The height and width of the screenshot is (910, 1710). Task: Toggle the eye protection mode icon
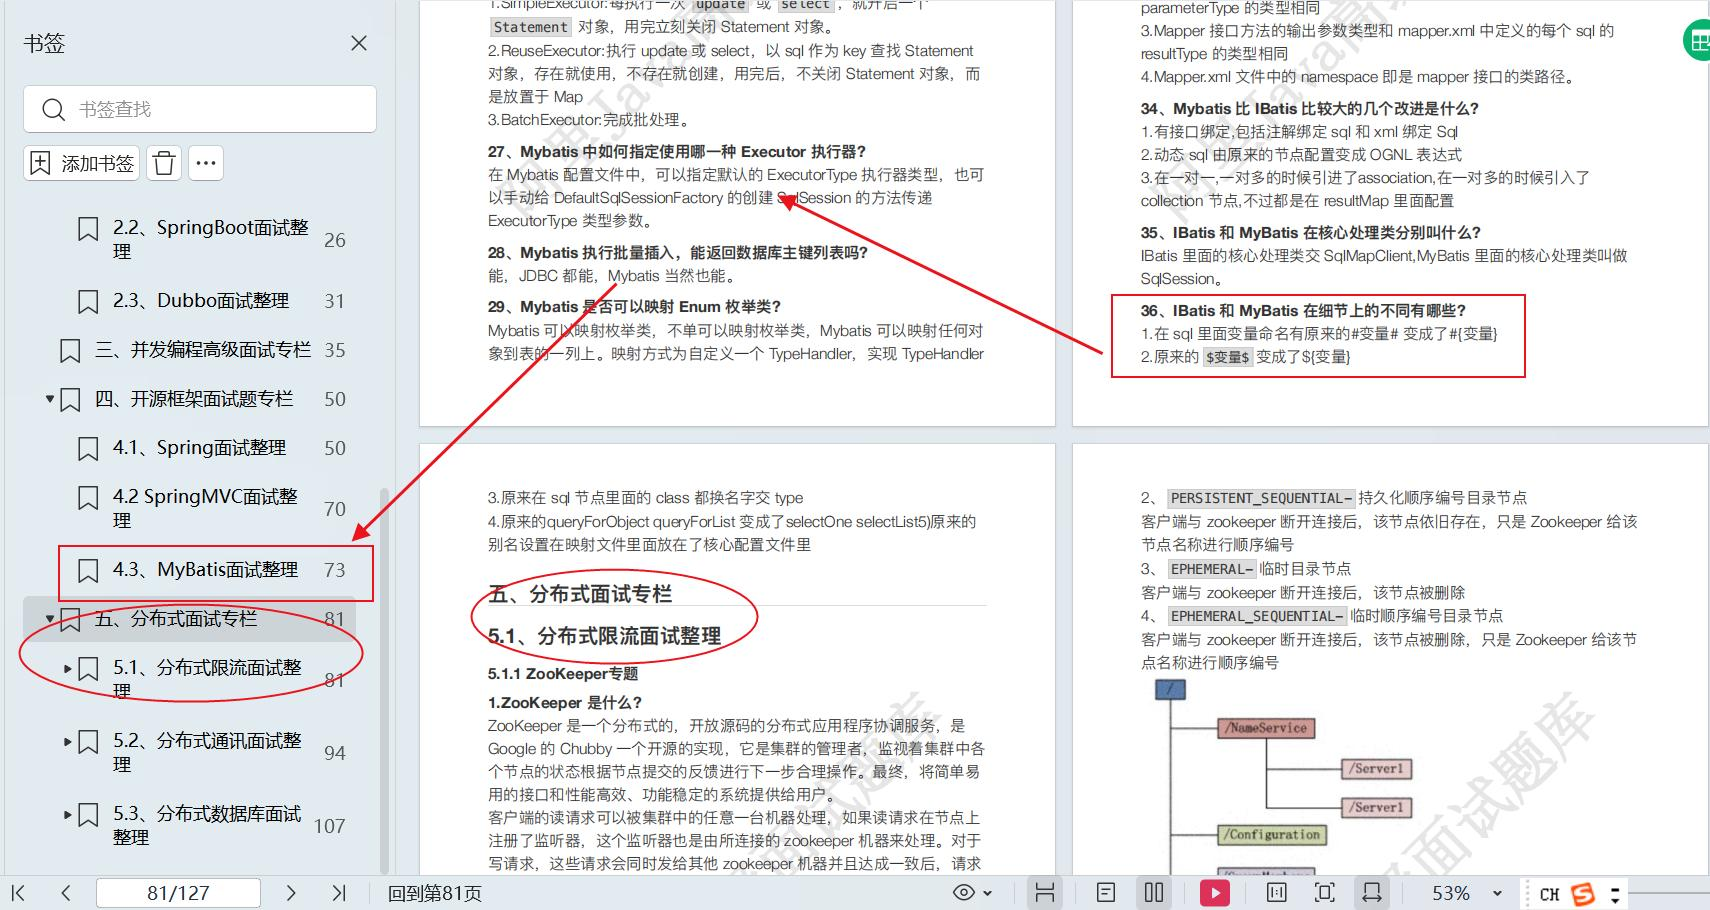(964, 893)
